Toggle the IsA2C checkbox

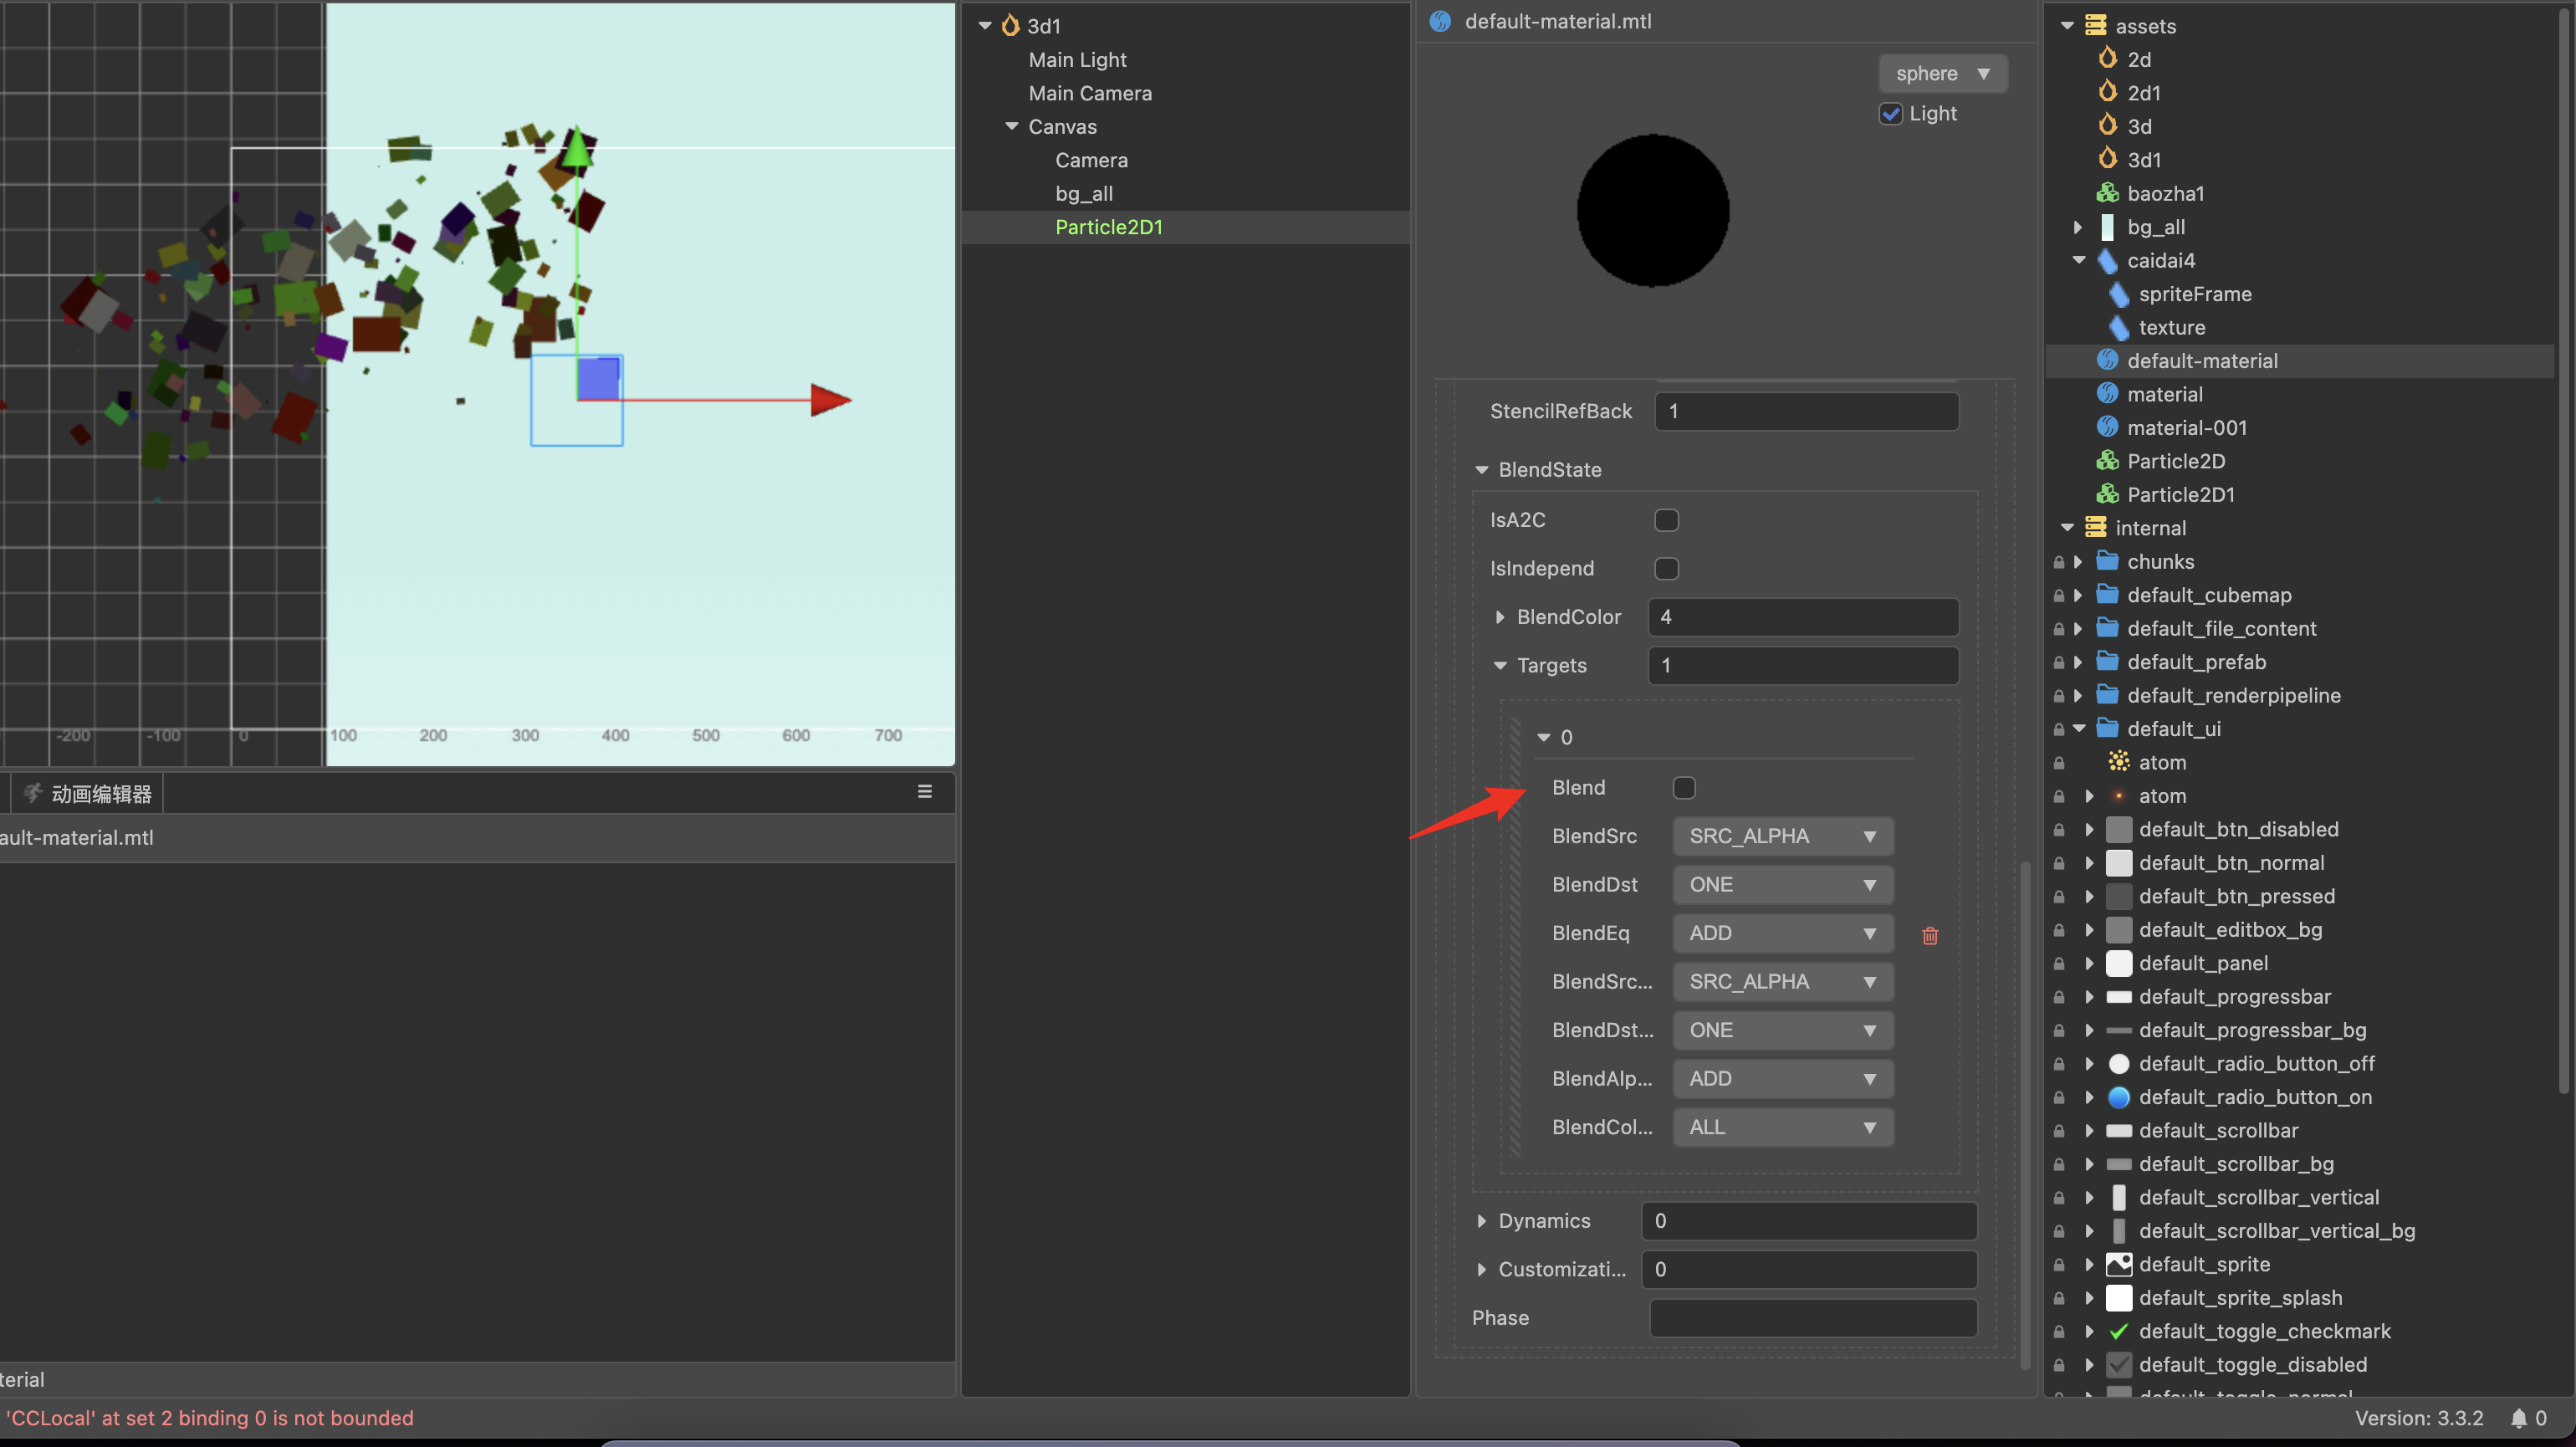tap(1666, 520)
